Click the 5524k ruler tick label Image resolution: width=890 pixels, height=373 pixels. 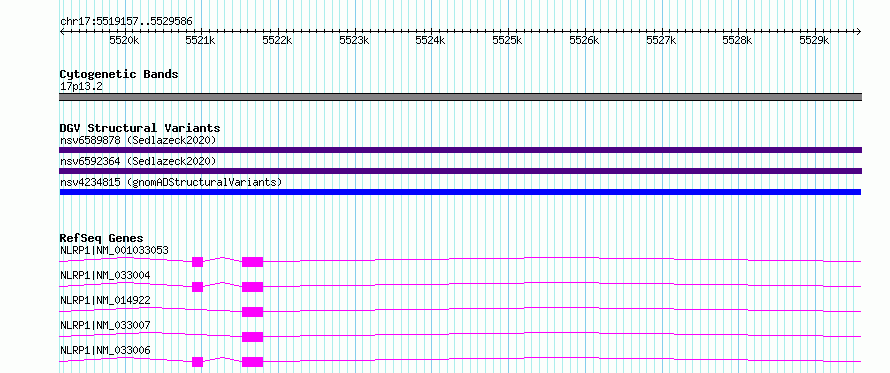click(431, 40)
